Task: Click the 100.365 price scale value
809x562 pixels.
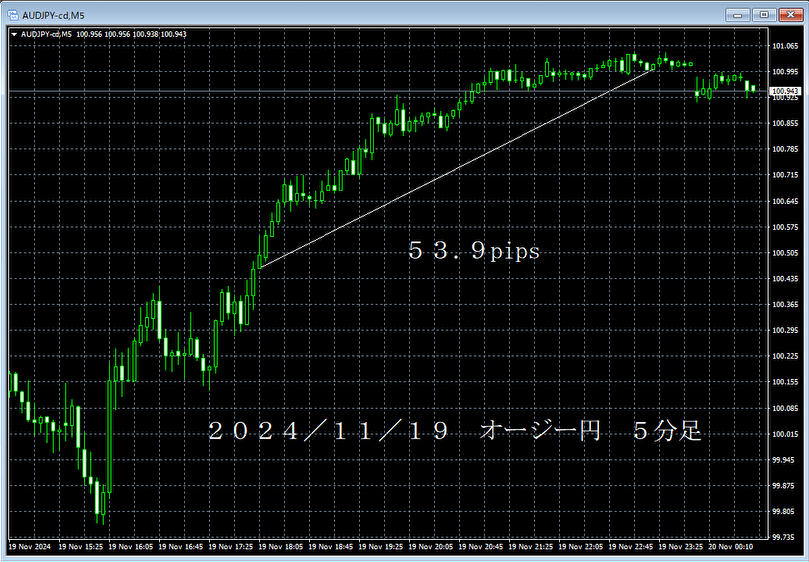Action: (785, 304)
